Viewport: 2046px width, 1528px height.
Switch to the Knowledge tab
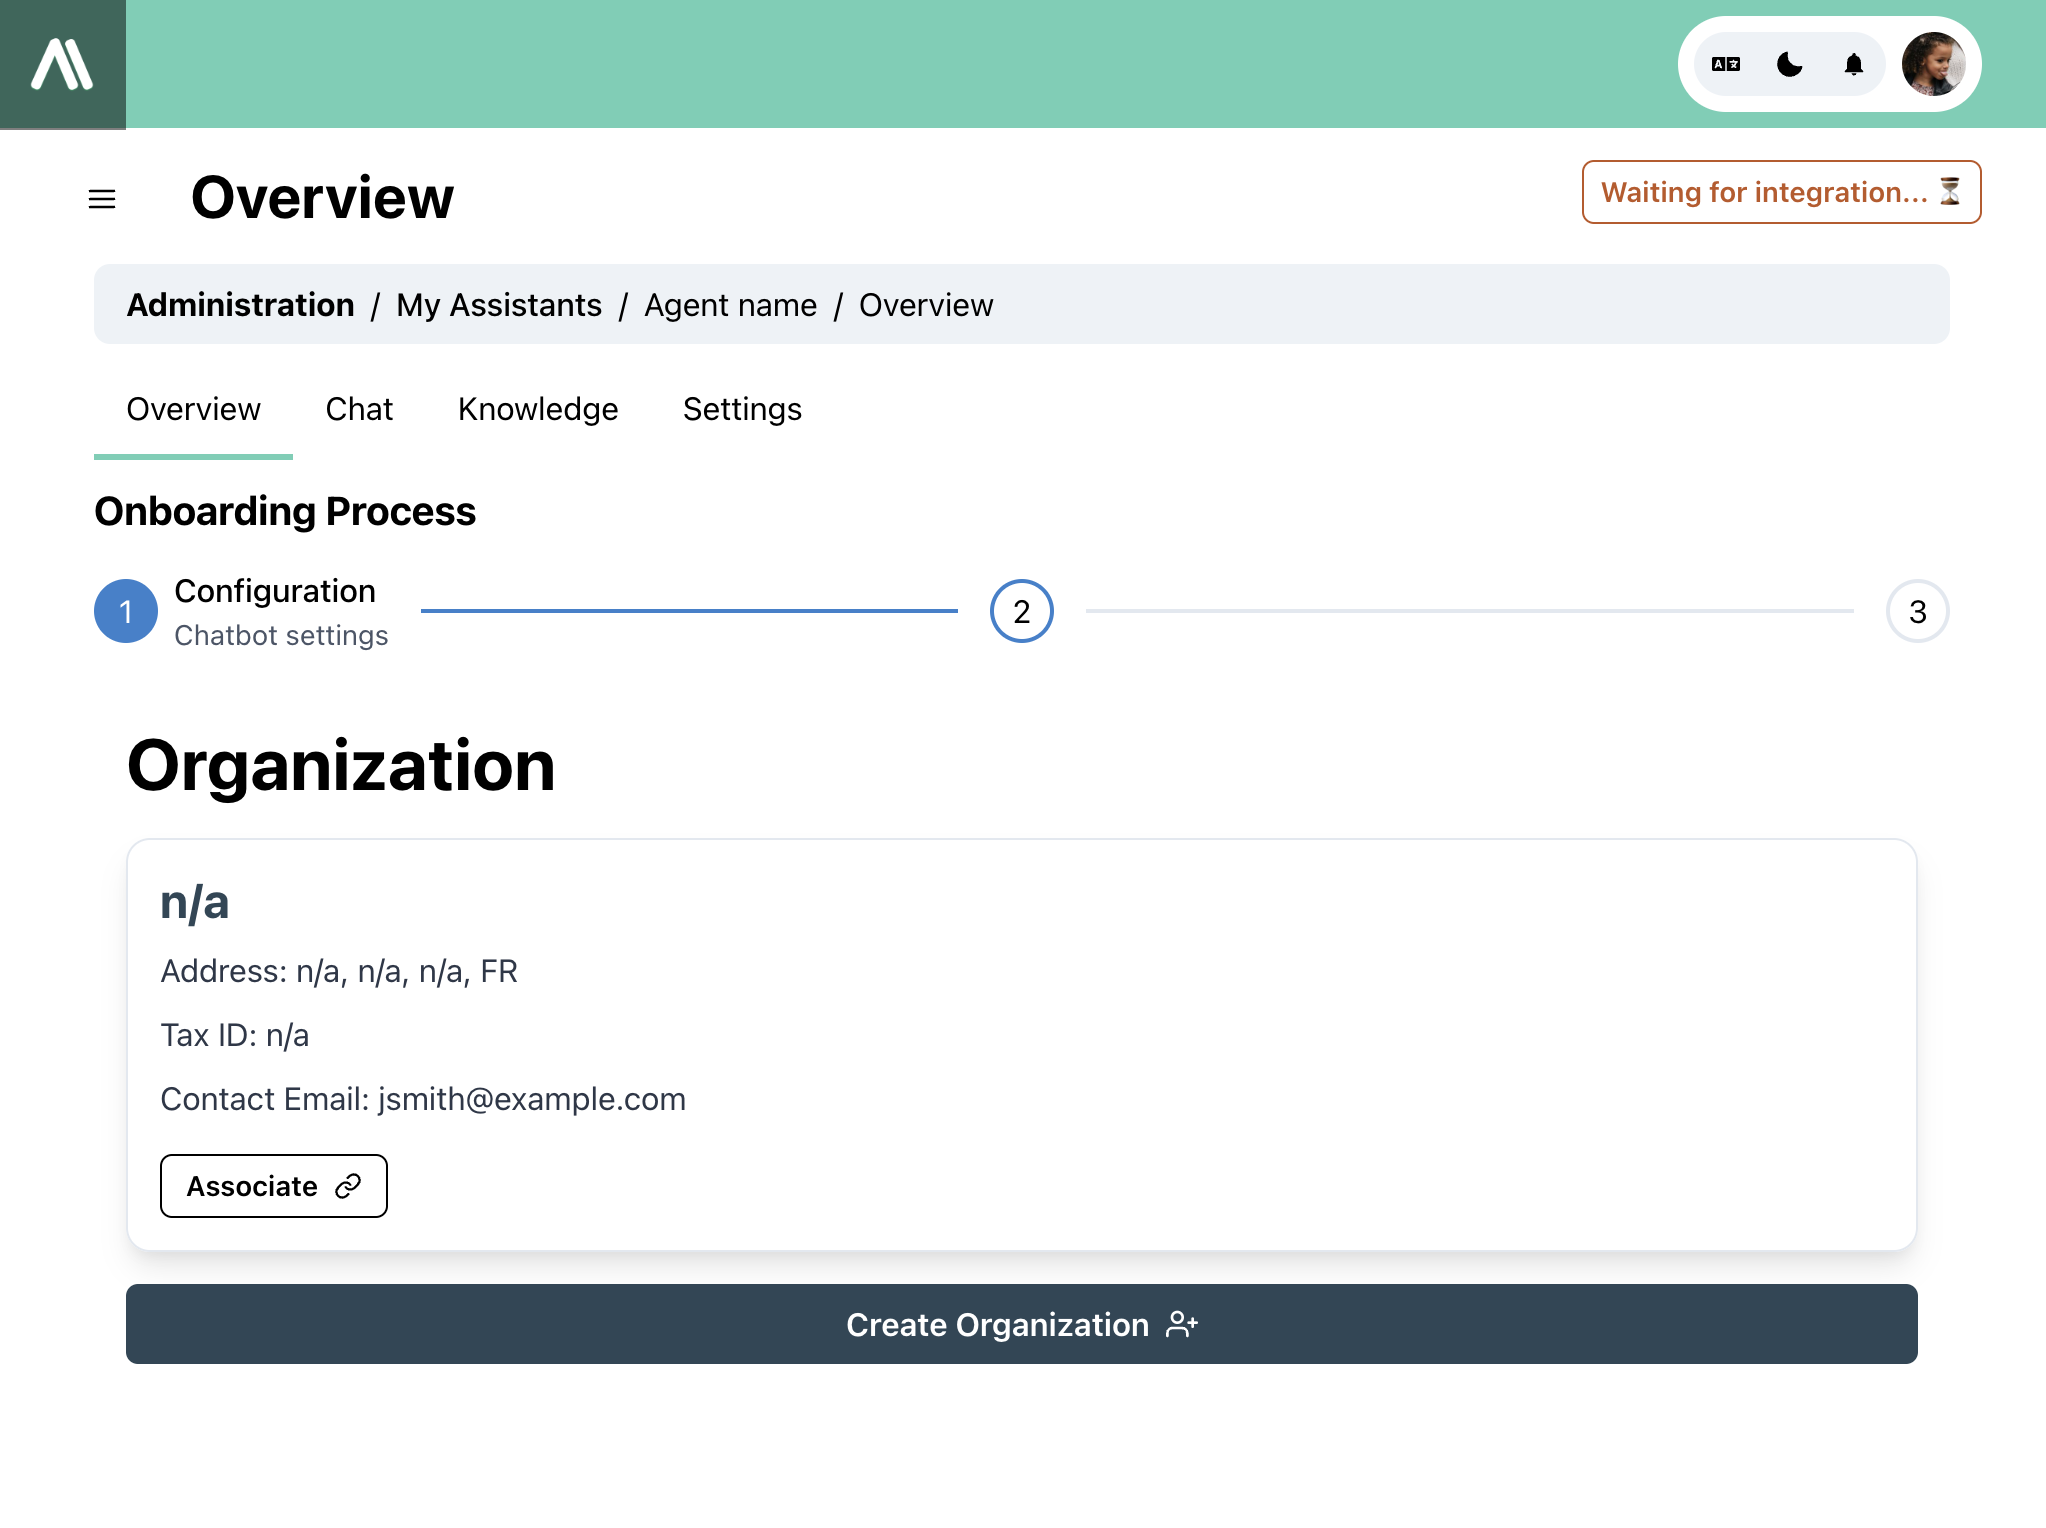point(538,409)
